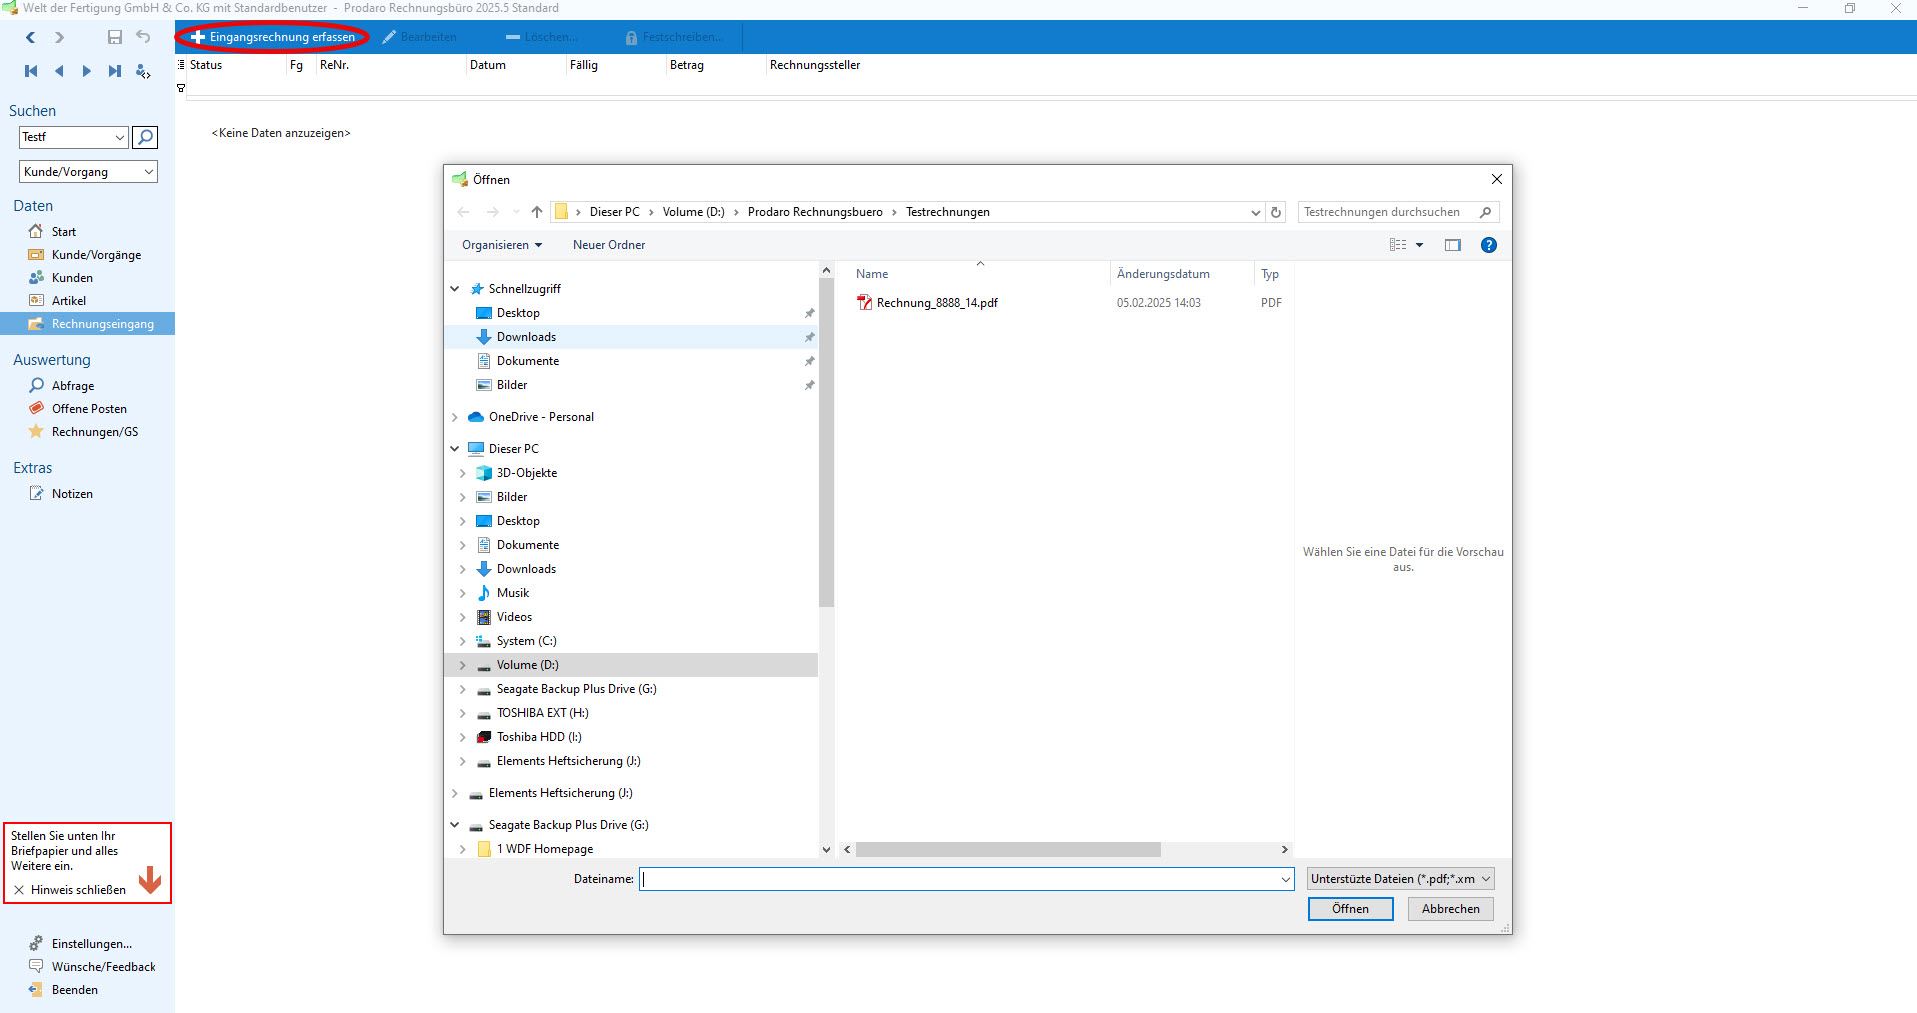Click the Öffnen button

(1350, 909)
